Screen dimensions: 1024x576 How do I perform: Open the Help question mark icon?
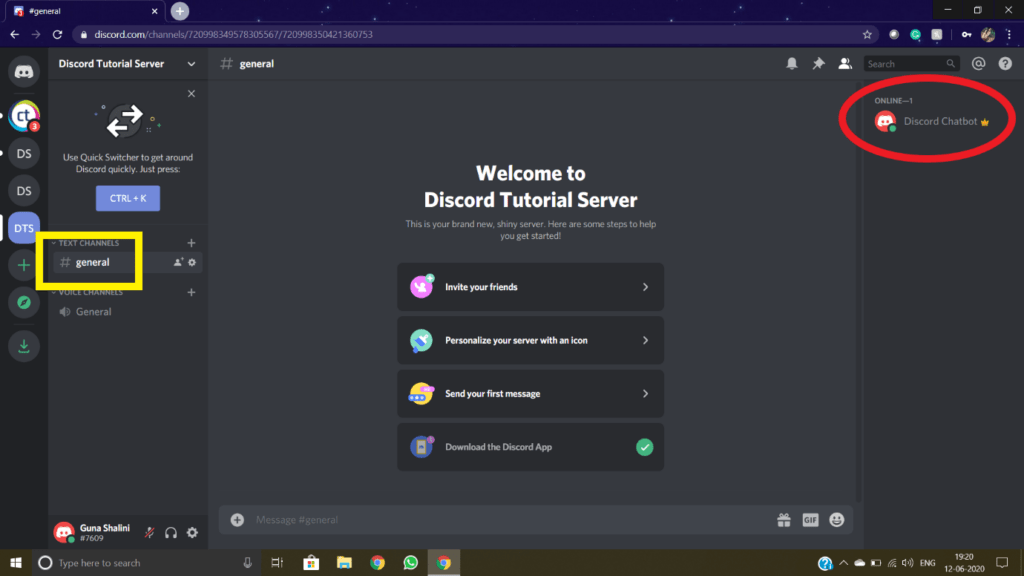point(1005,64)
